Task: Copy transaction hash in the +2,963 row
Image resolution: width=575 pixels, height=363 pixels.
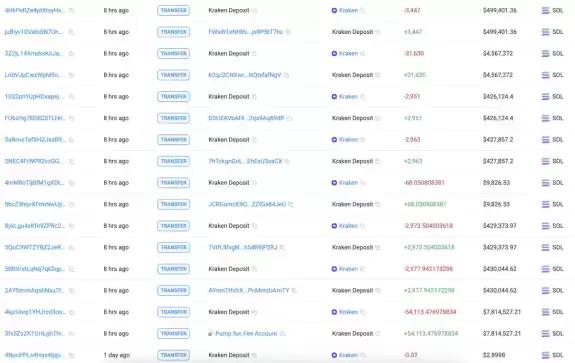Action: (72, 161)
